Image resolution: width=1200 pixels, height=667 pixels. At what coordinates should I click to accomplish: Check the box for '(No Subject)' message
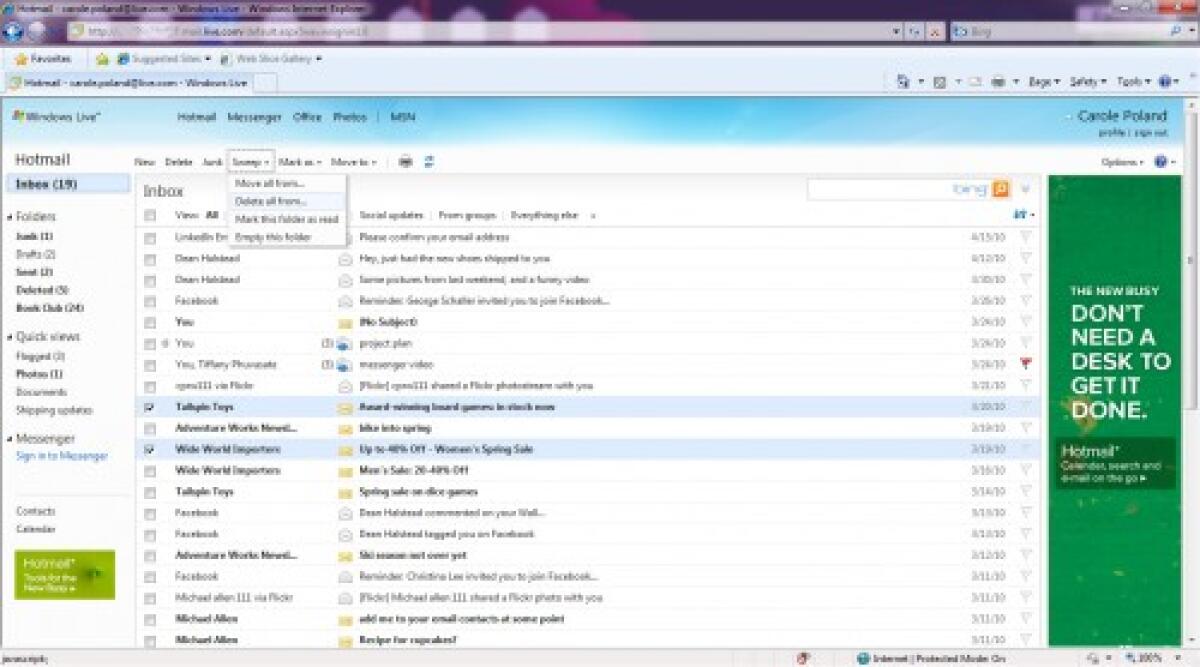pyautogui.click(x=150, y=323)
